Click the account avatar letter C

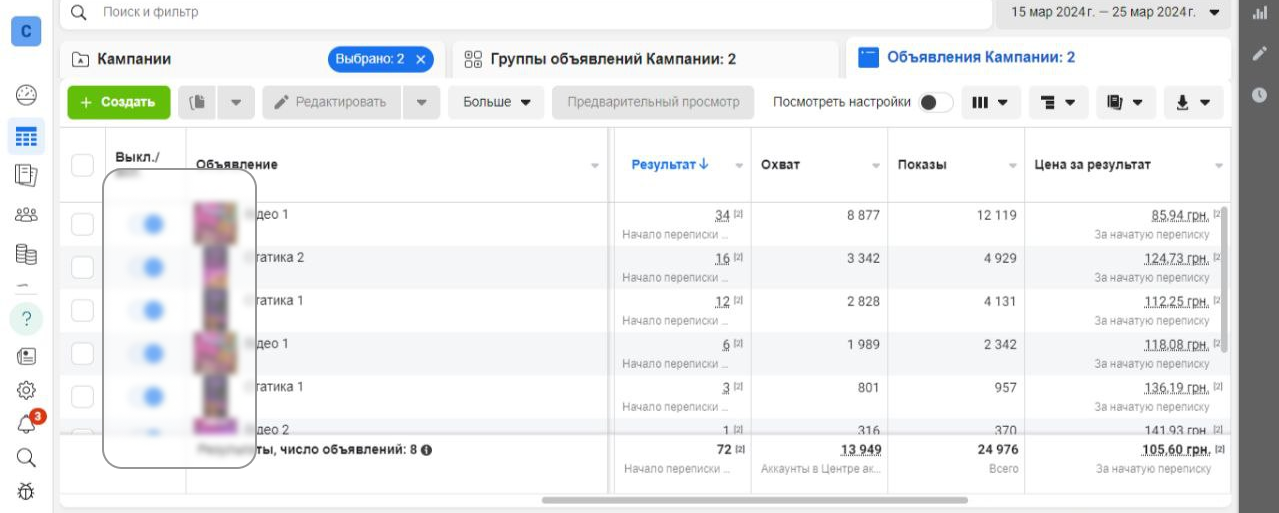coord(26,32)
